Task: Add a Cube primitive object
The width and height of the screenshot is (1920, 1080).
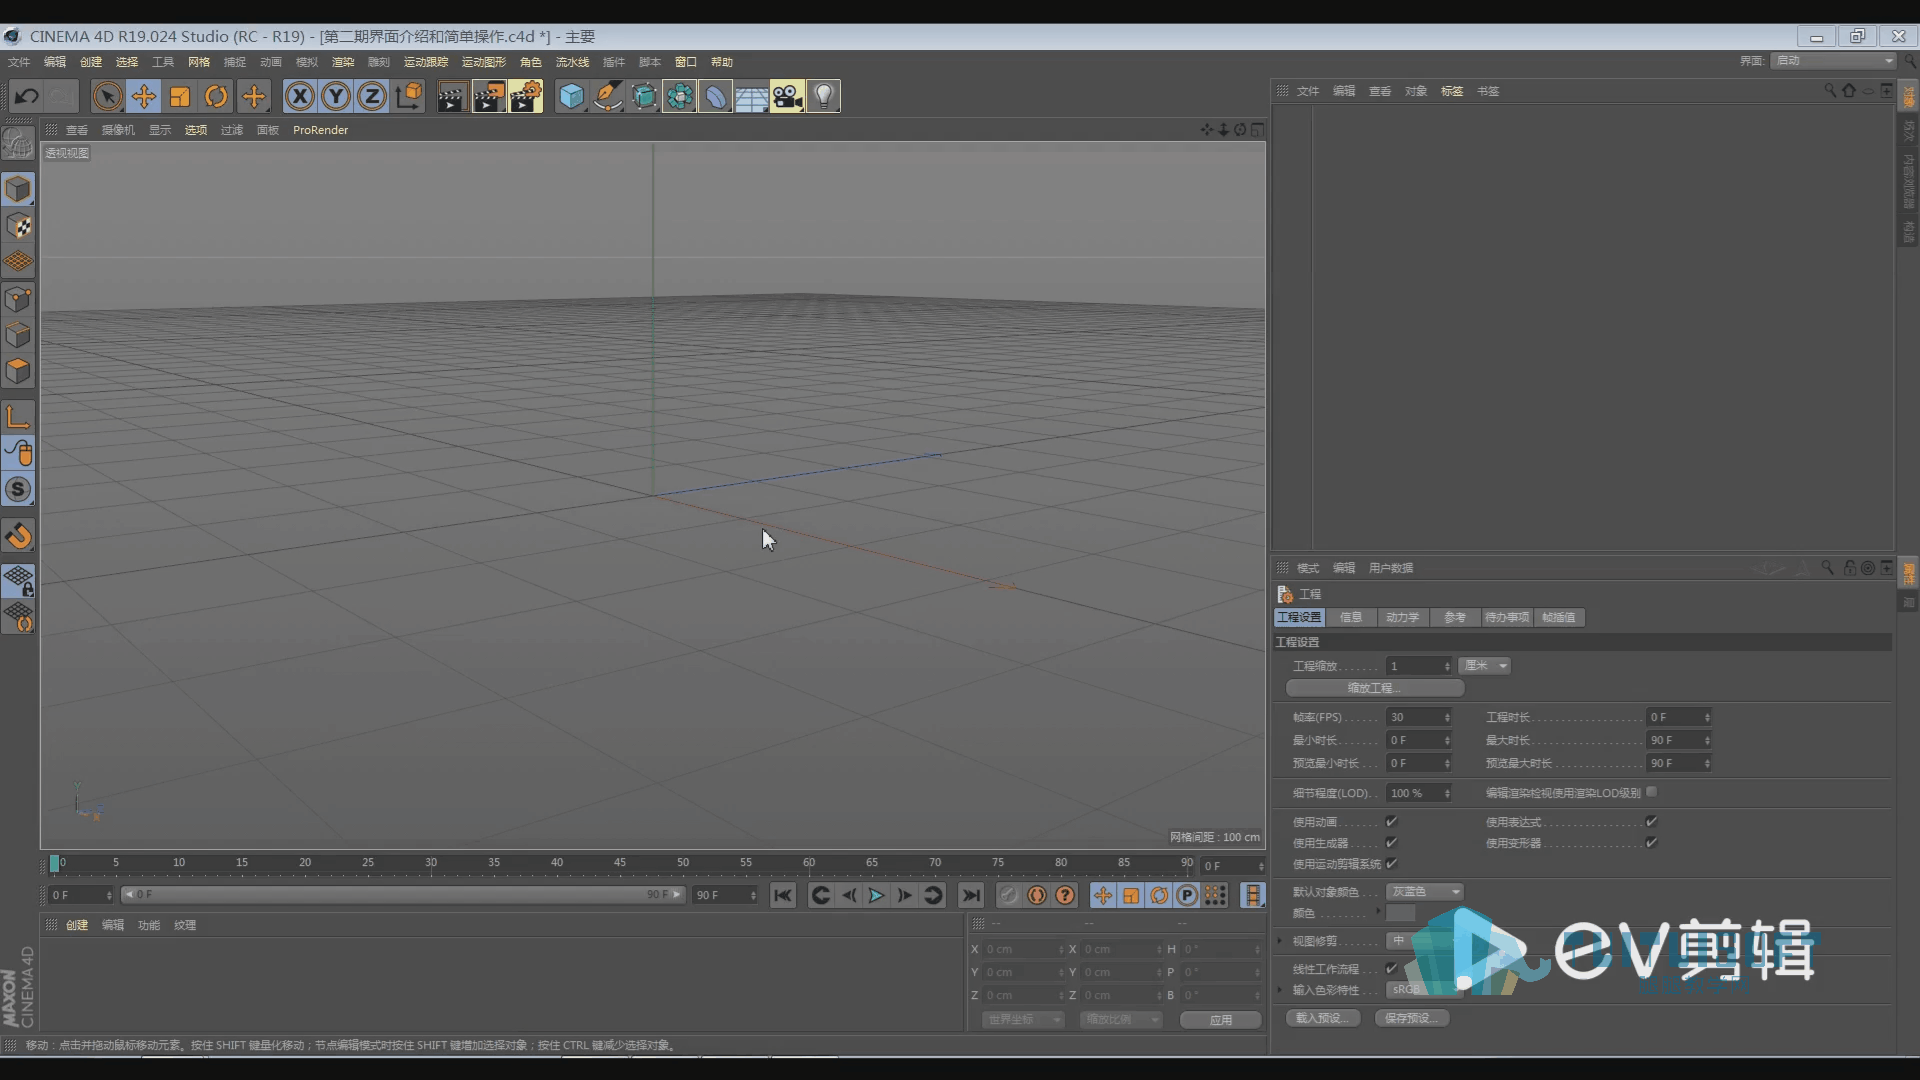Action: (571, 97)
